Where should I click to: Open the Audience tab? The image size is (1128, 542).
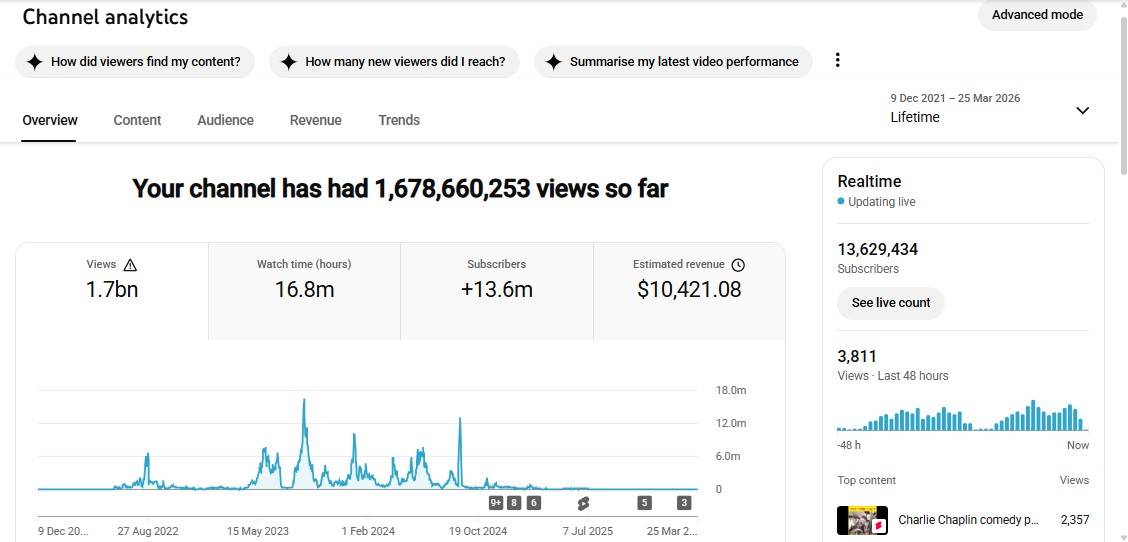(225, 120)
